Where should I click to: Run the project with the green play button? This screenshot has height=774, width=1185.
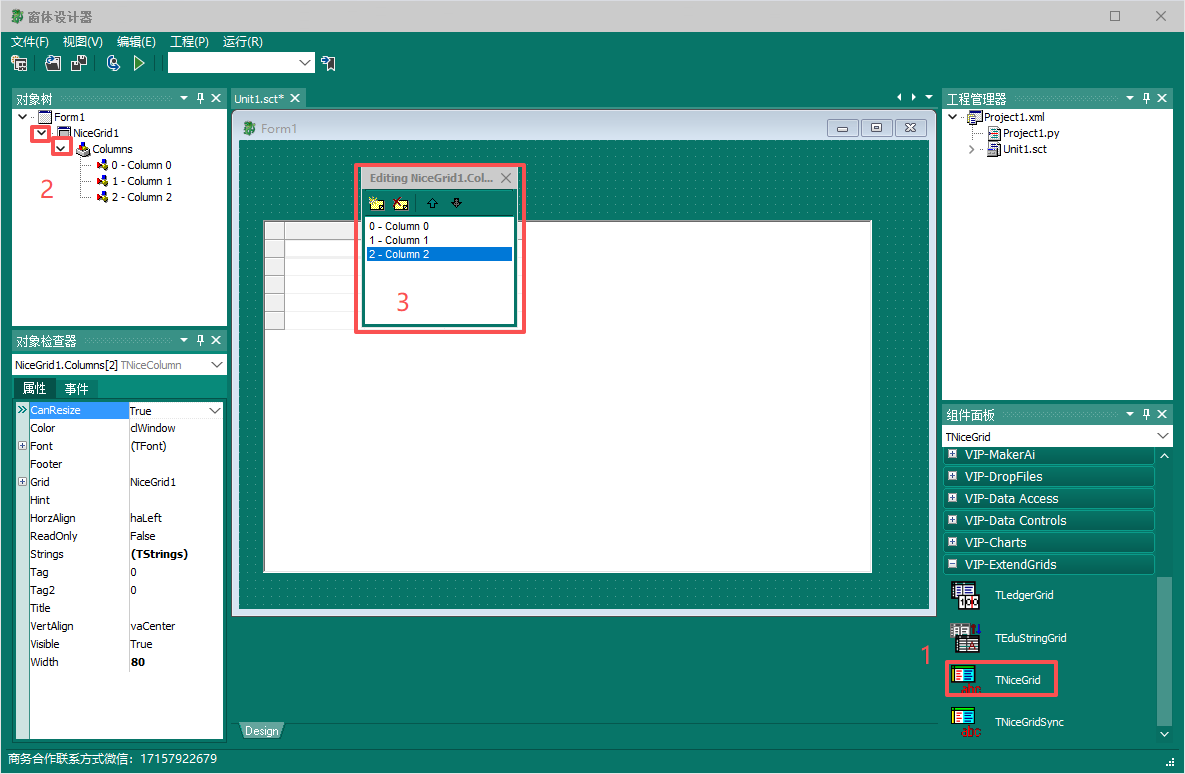[139, 63]
